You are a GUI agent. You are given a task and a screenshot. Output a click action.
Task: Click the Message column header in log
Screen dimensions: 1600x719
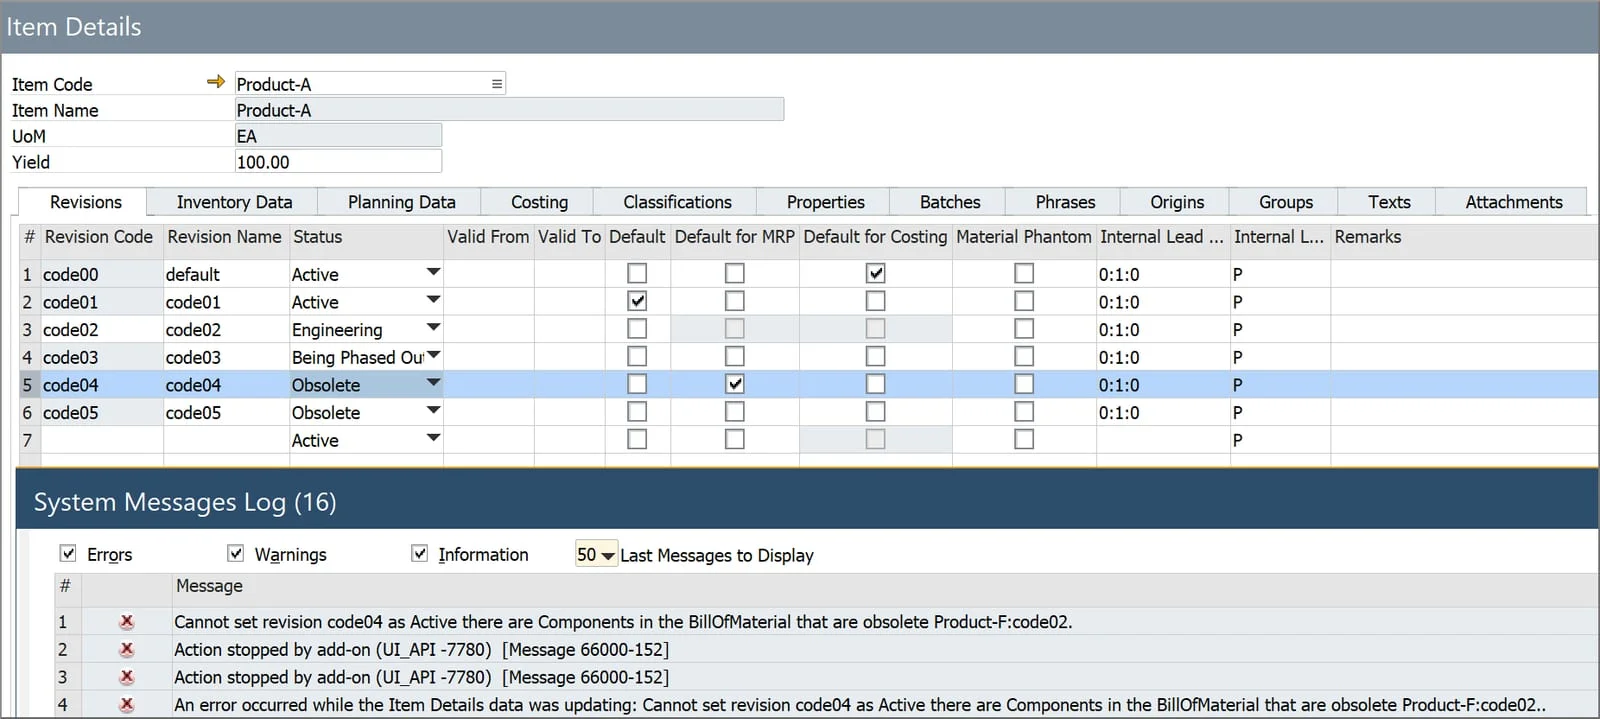[x=209, y=586]
